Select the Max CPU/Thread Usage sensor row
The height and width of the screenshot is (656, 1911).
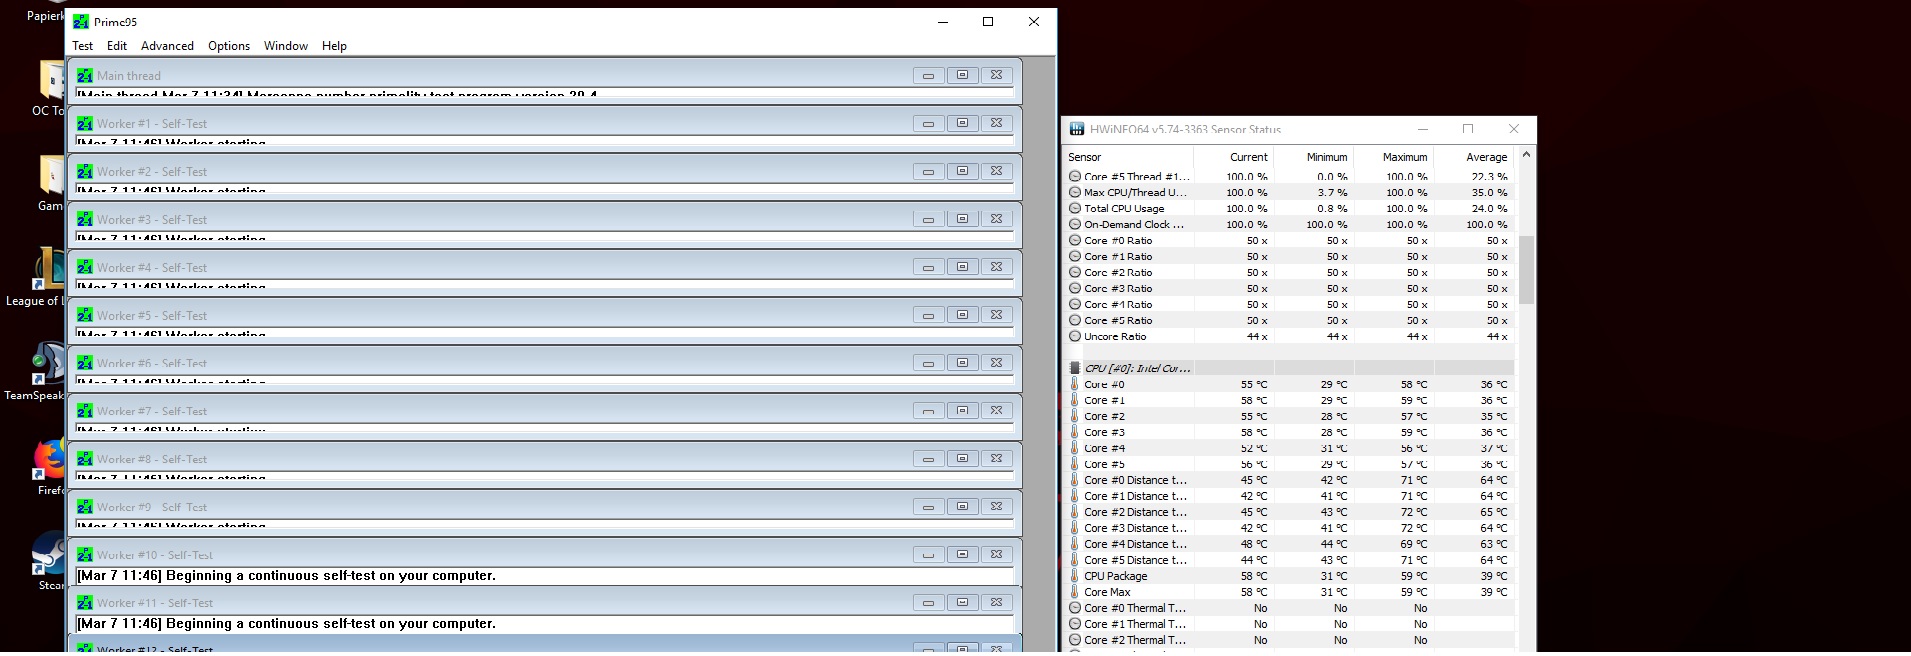pos(1289,193)
